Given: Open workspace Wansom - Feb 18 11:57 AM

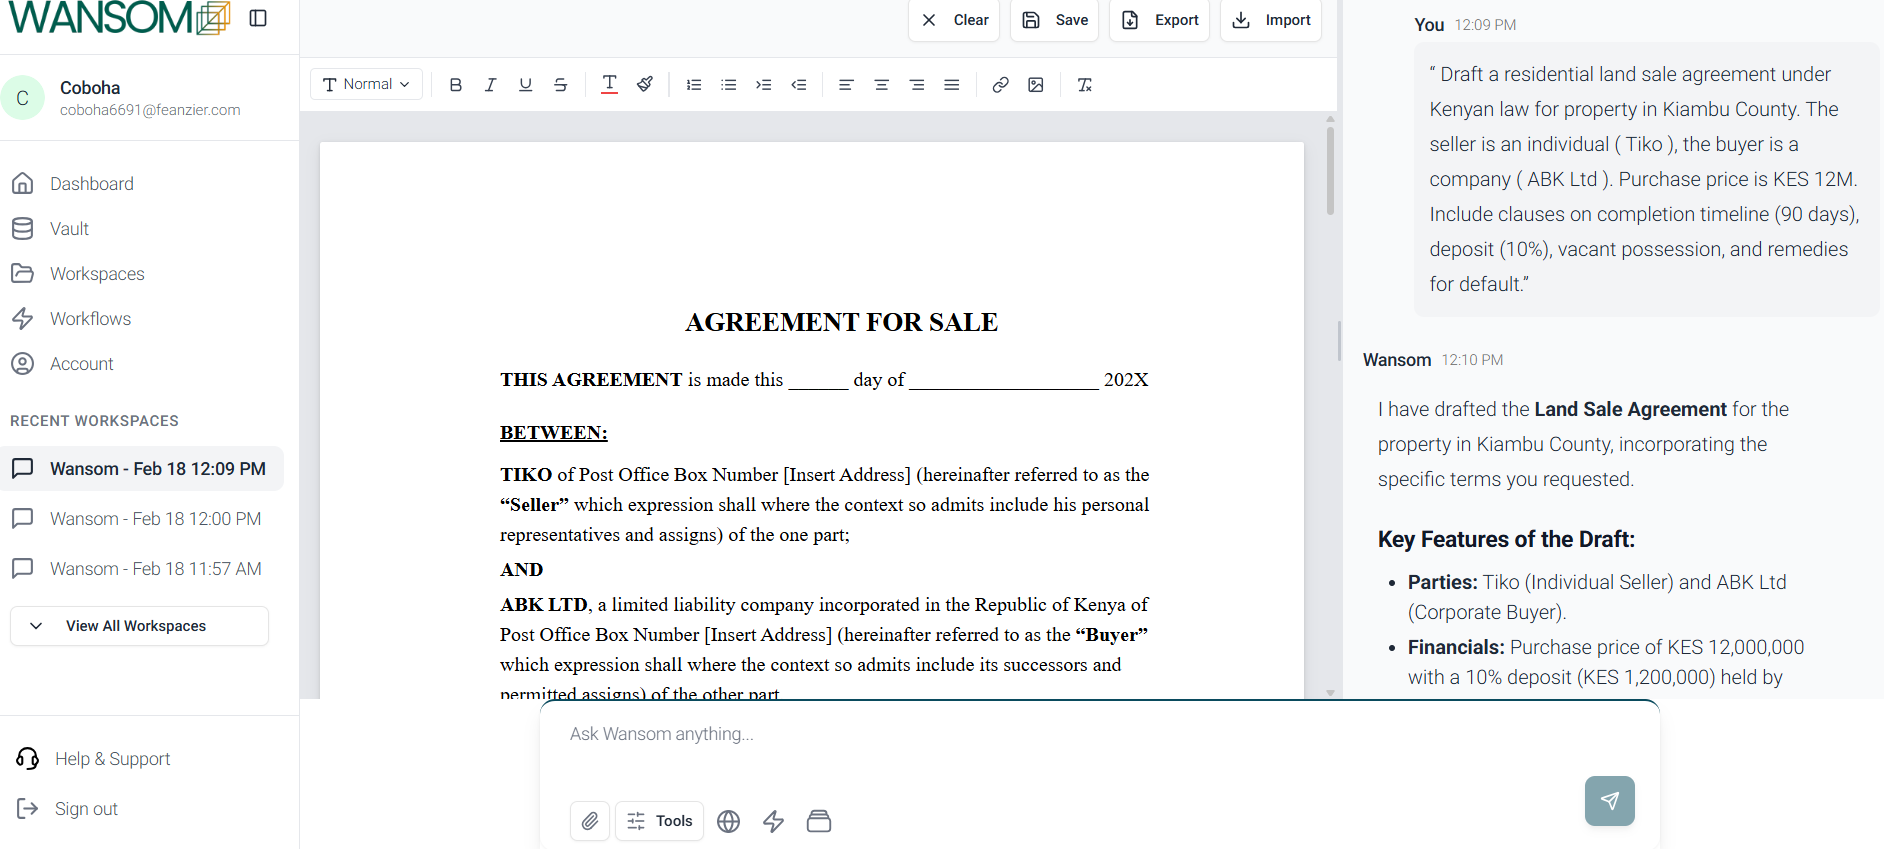Looking at the screenshot, I should pyautogui.click(x=142, y=569).
